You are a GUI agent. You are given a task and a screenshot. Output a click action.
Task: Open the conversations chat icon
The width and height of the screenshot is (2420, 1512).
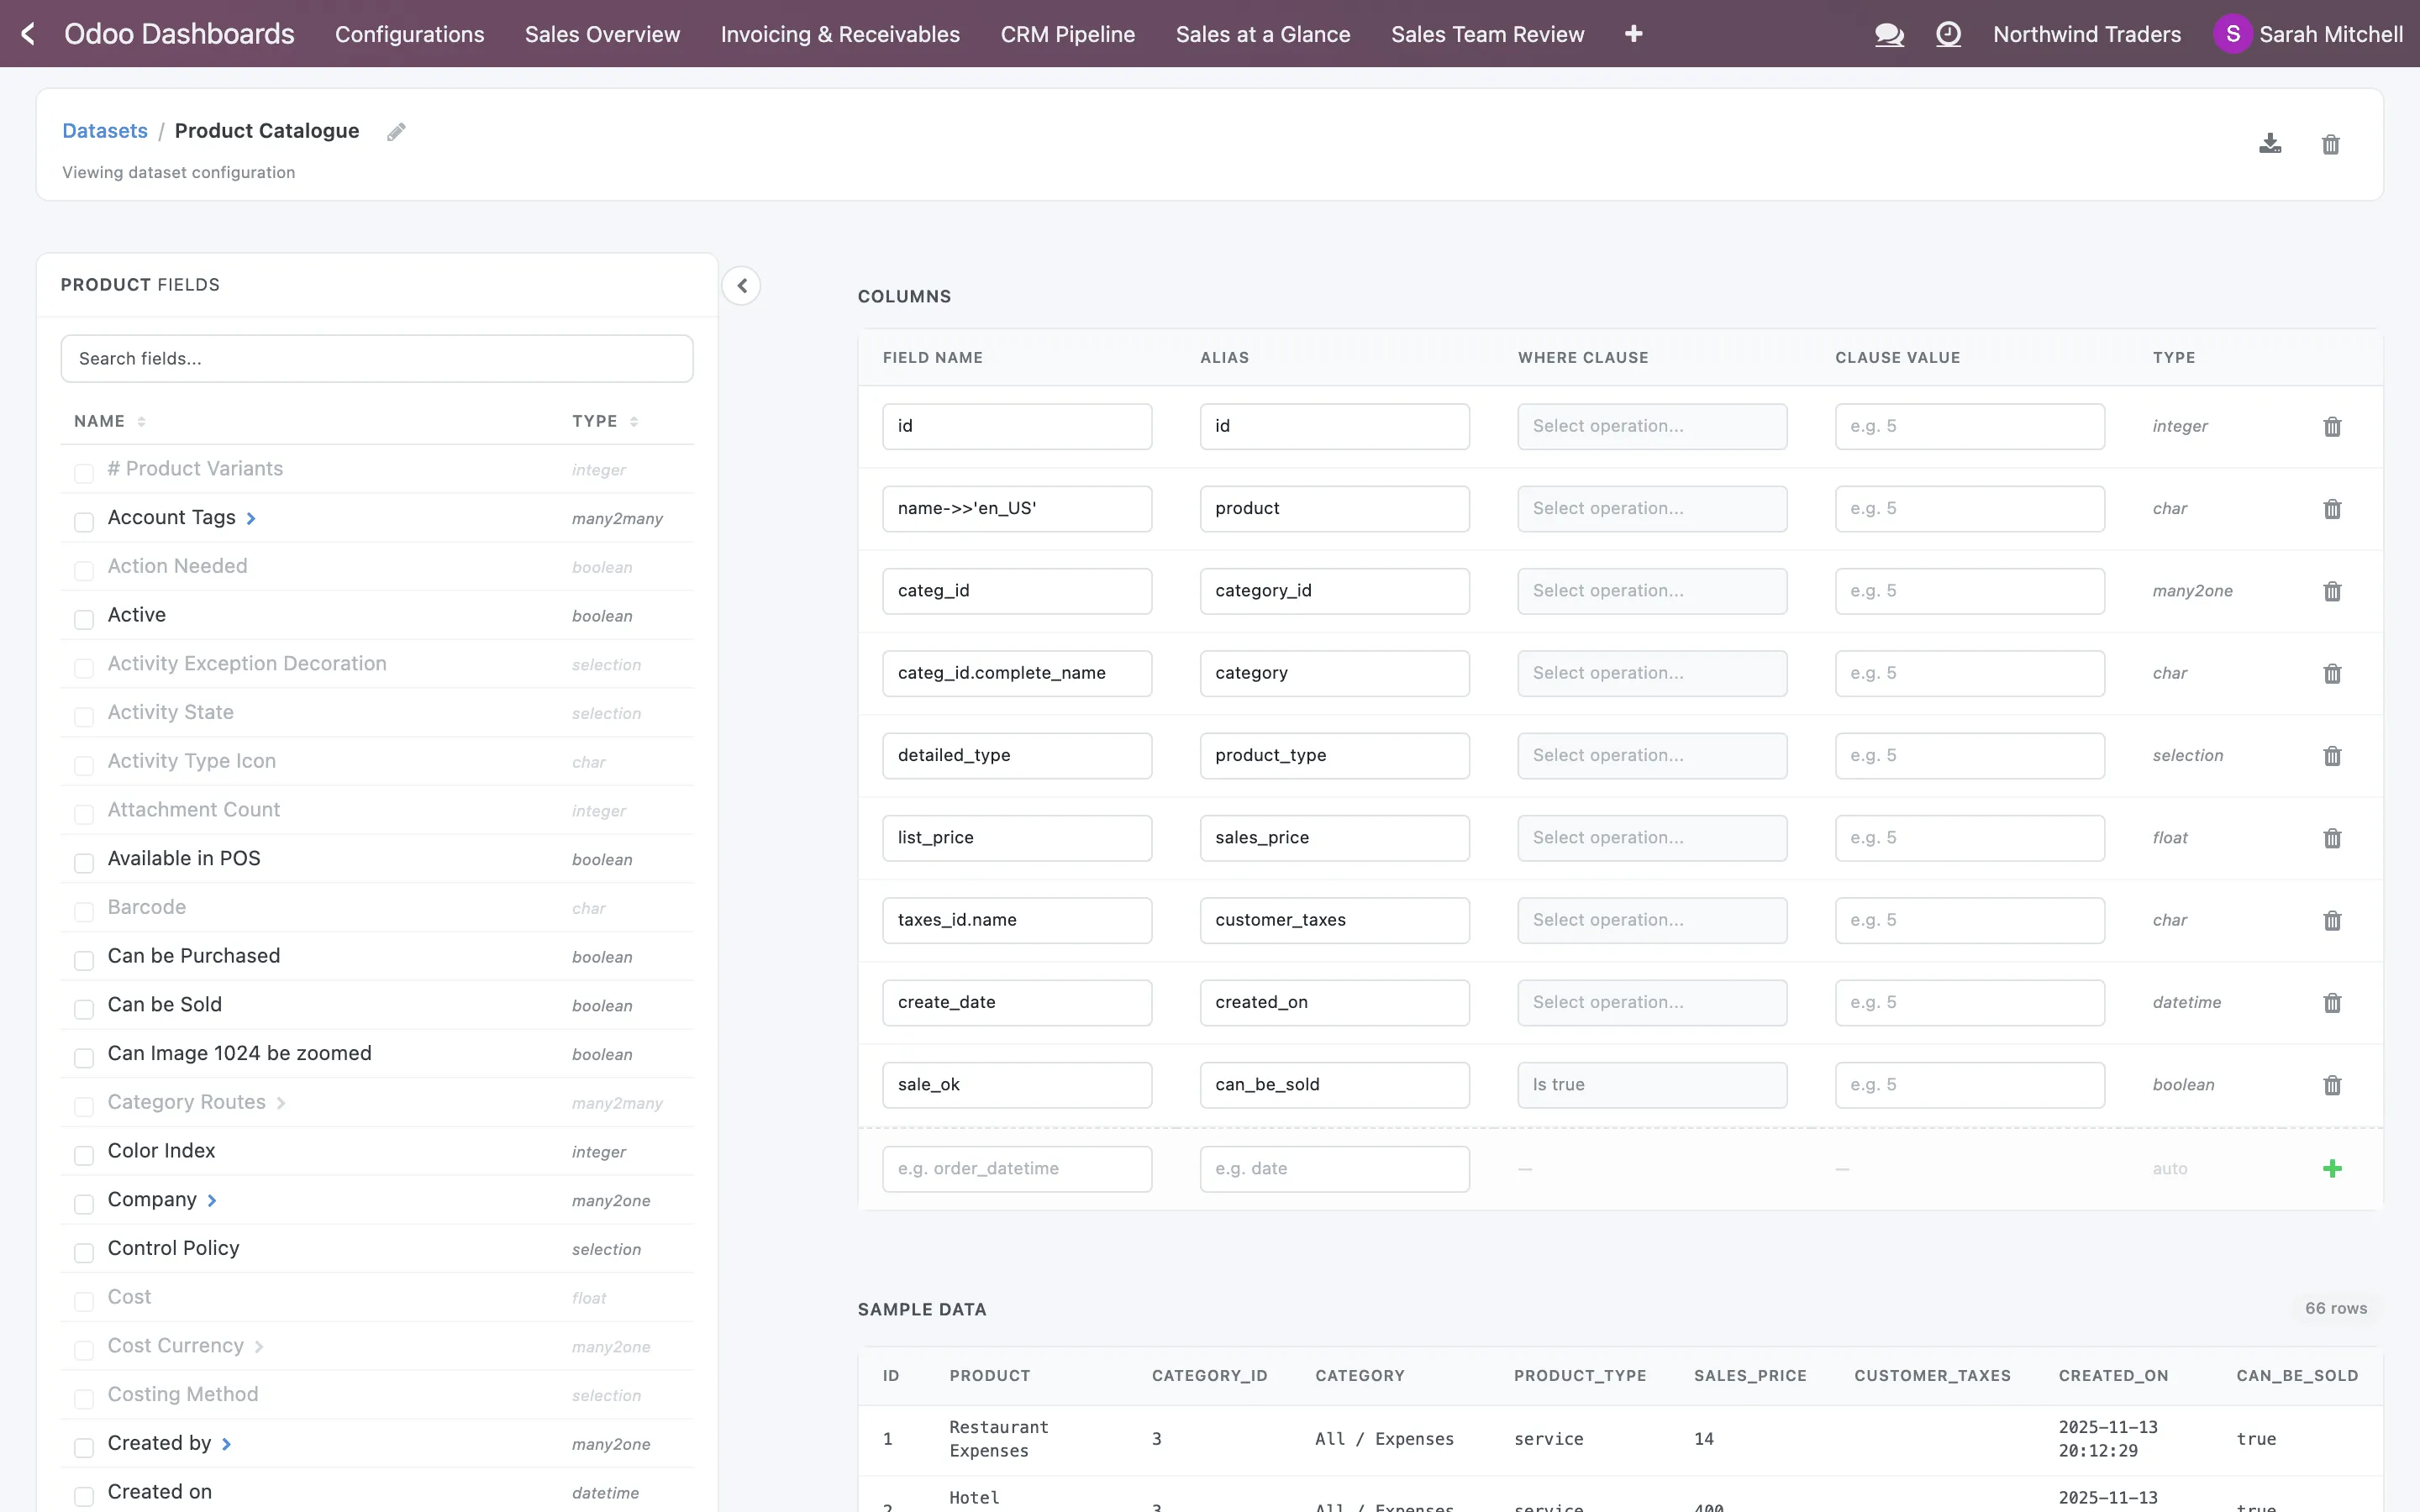[1888, 34]
